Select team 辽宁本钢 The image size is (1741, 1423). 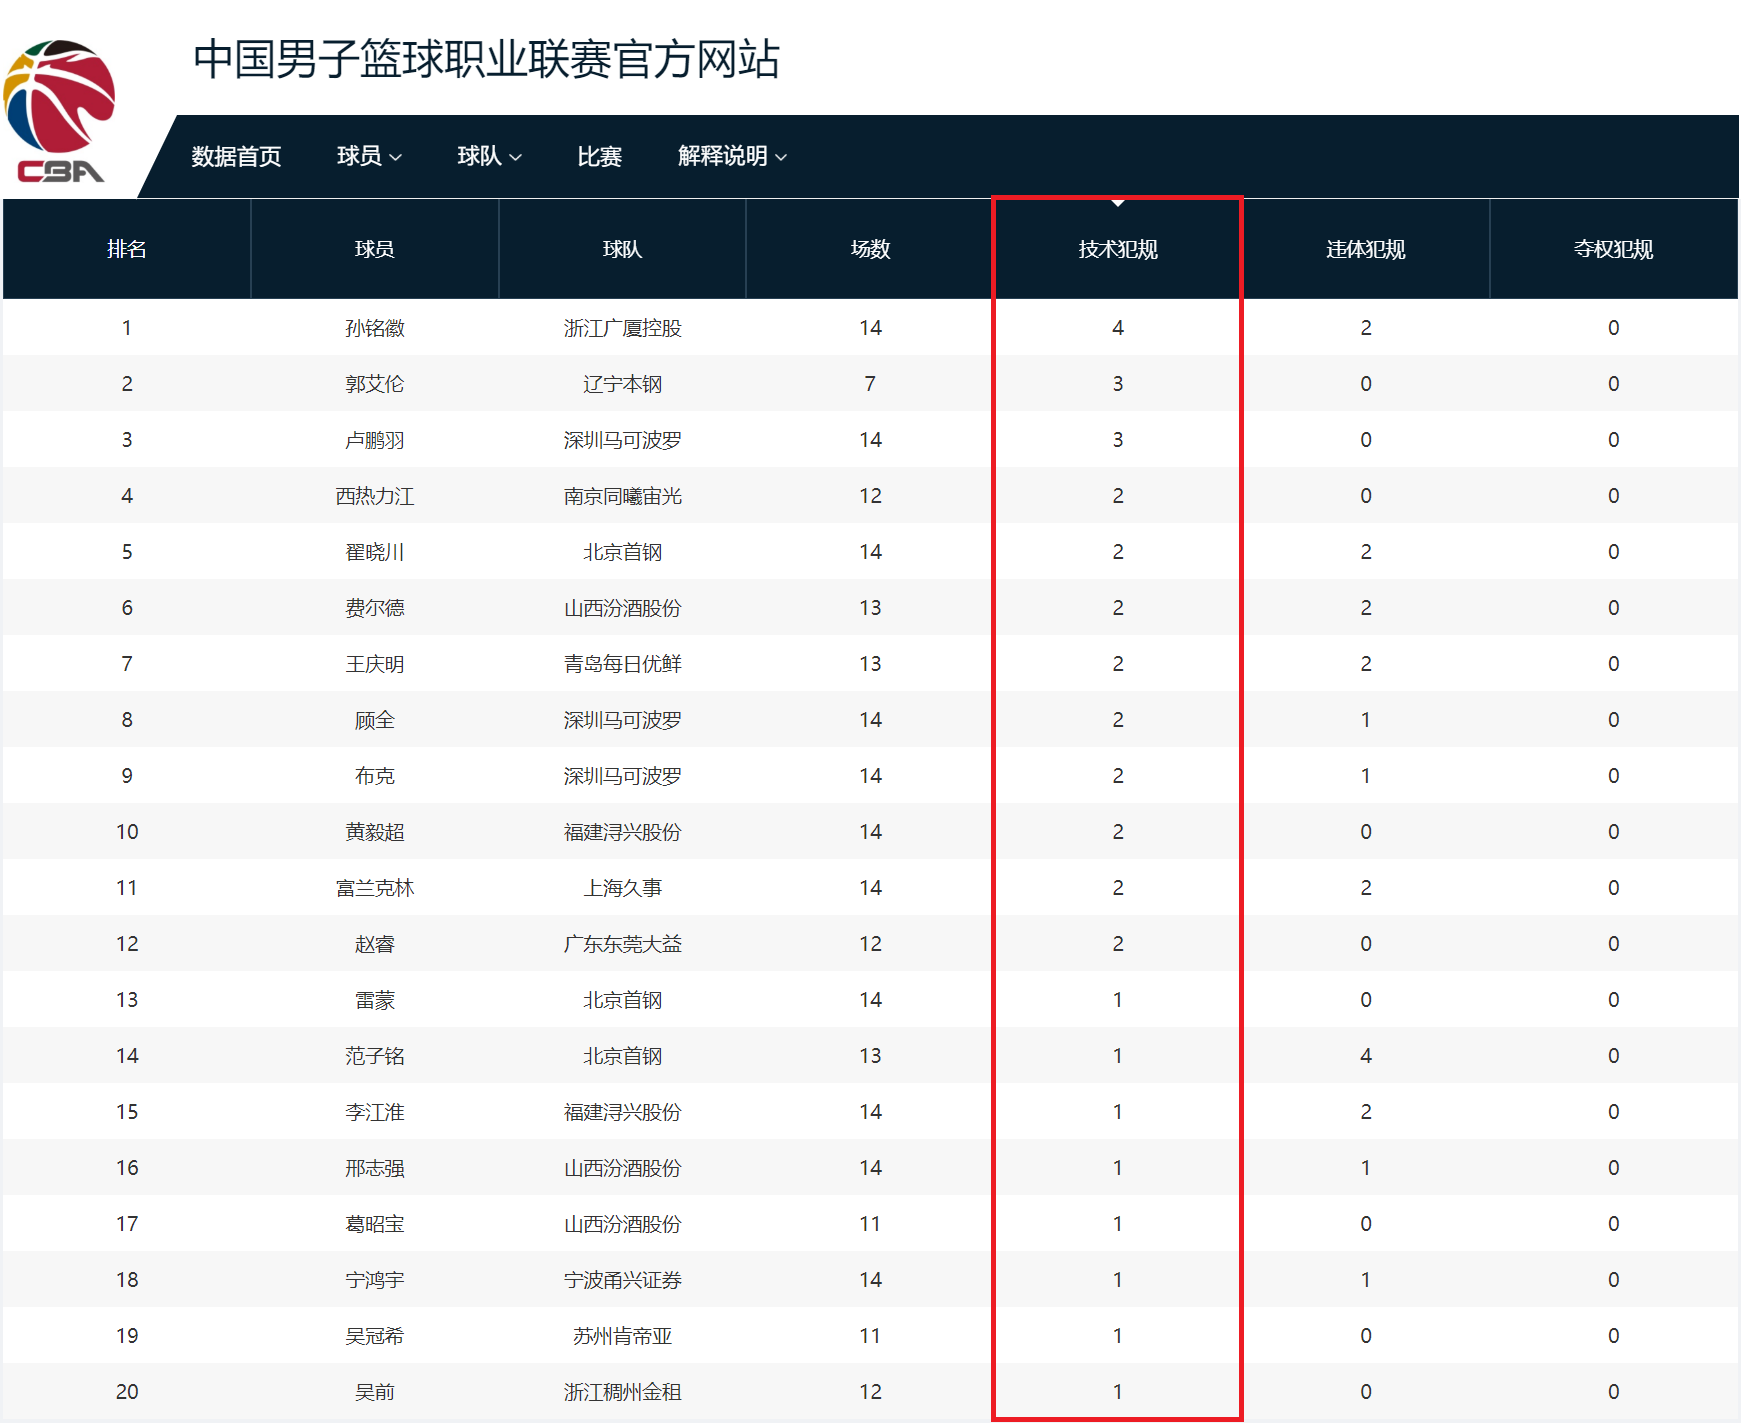pyautogui.click(x=622, y=384)
